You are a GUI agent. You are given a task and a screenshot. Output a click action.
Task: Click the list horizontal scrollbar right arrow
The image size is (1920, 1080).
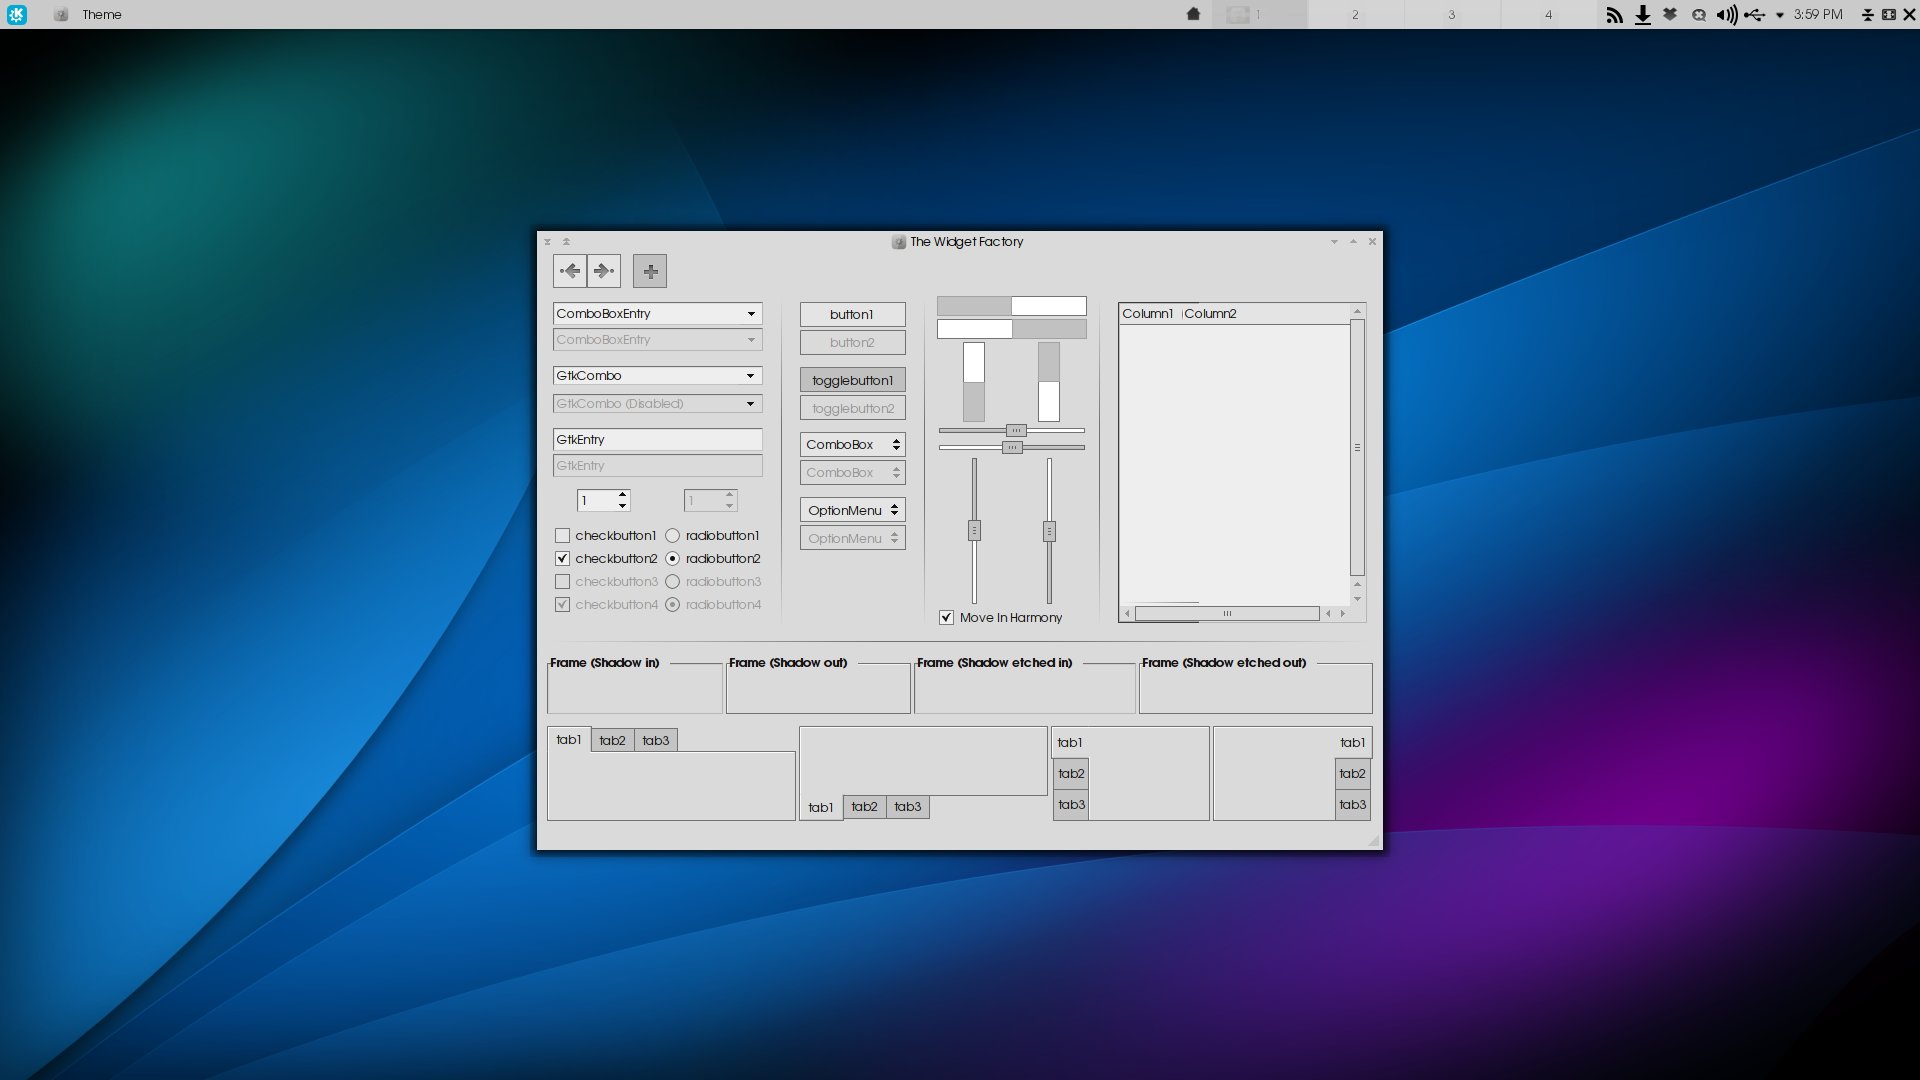[1342, 614]
